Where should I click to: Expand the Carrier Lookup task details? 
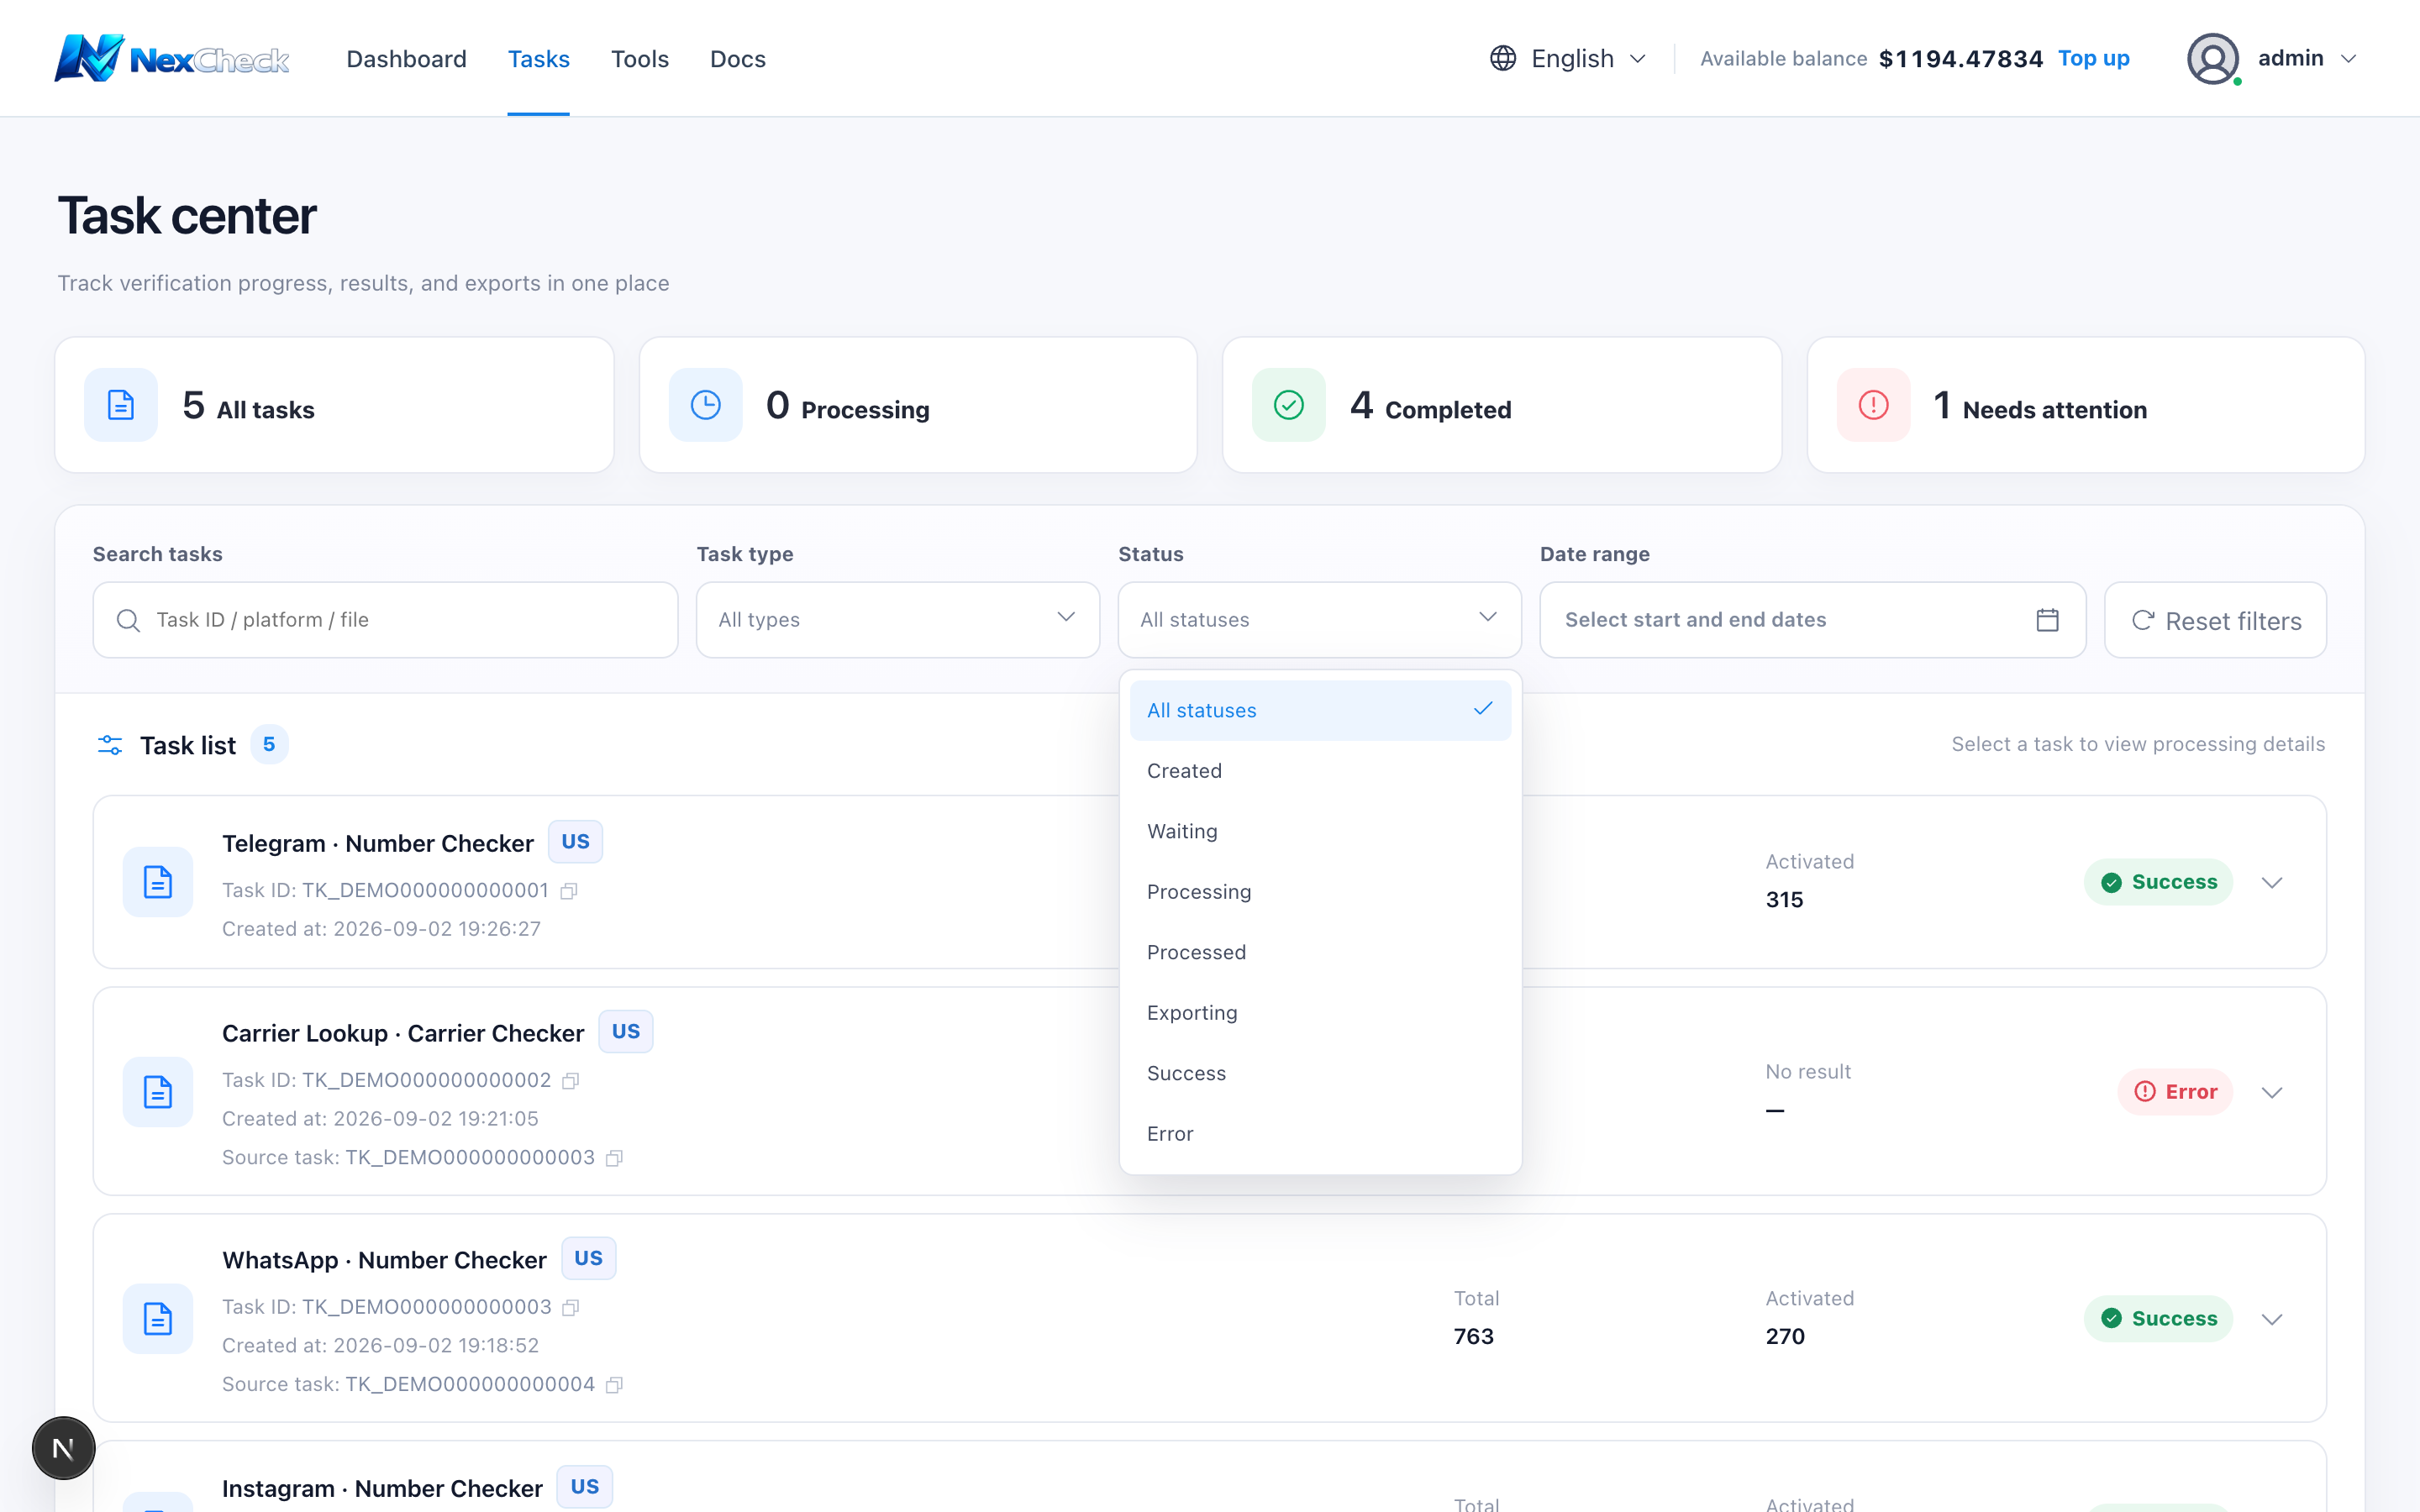click(x=2272, y=1093)
